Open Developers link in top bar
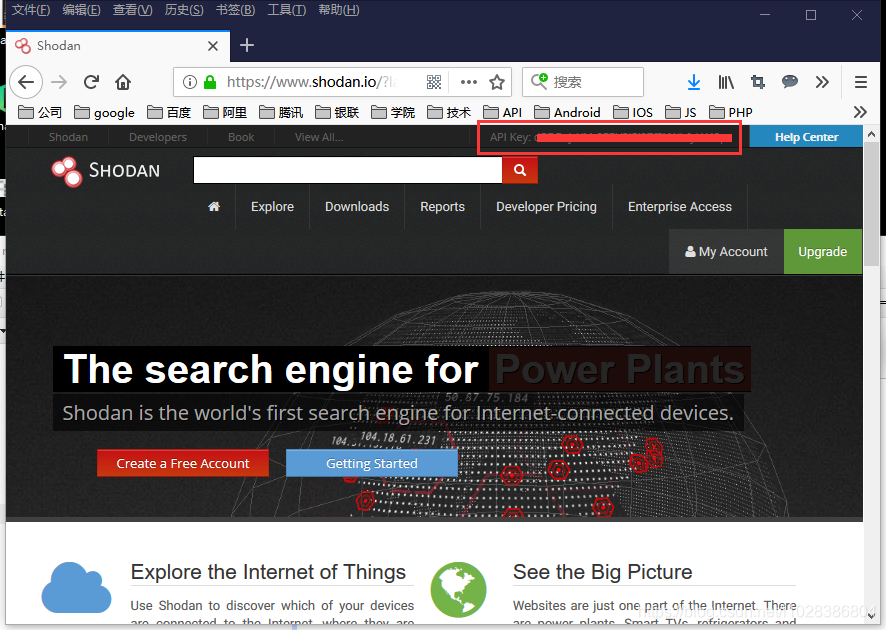886x630 pixels. [158, 137]
